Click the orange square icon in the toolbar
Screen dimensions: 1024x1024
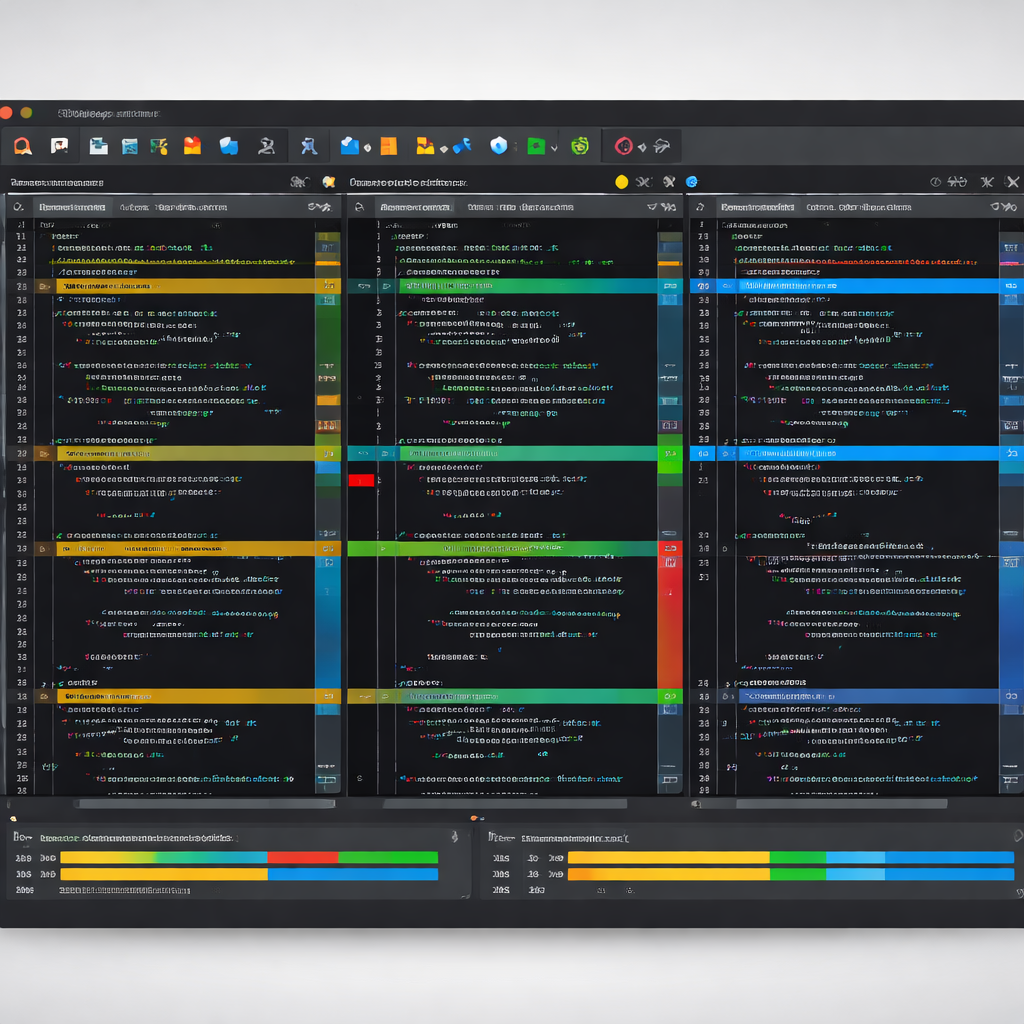click(x=388, y=146)
